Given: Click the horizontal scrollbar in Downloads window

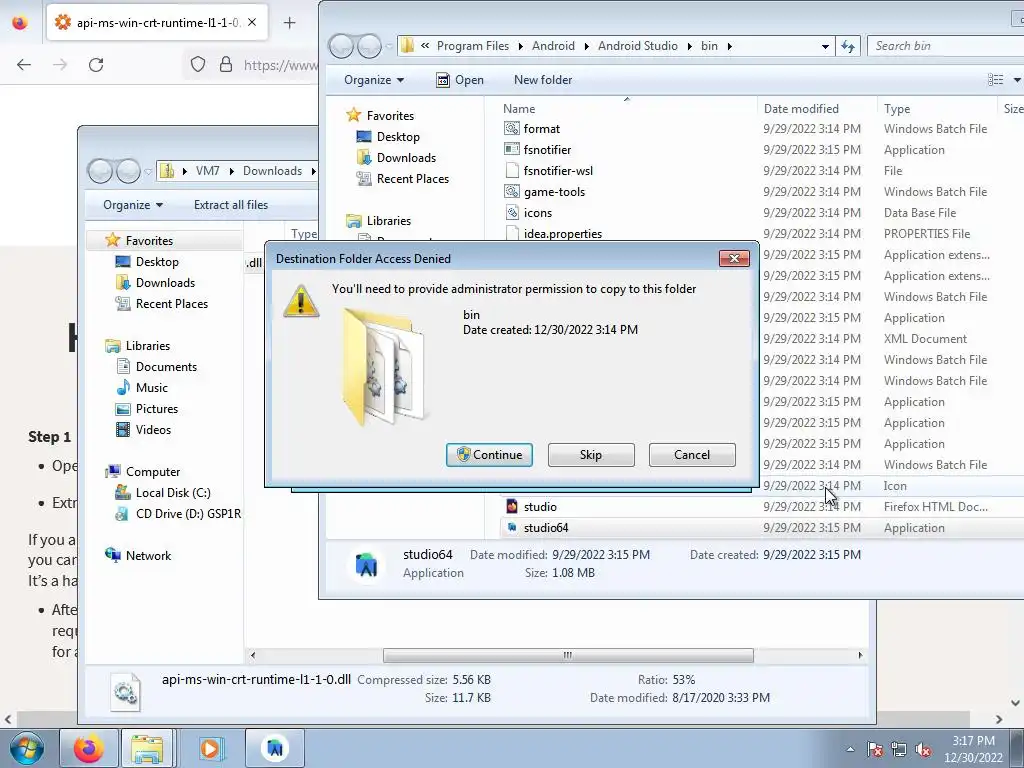Looking at the screenshot, I should click(x=568, y=655).
